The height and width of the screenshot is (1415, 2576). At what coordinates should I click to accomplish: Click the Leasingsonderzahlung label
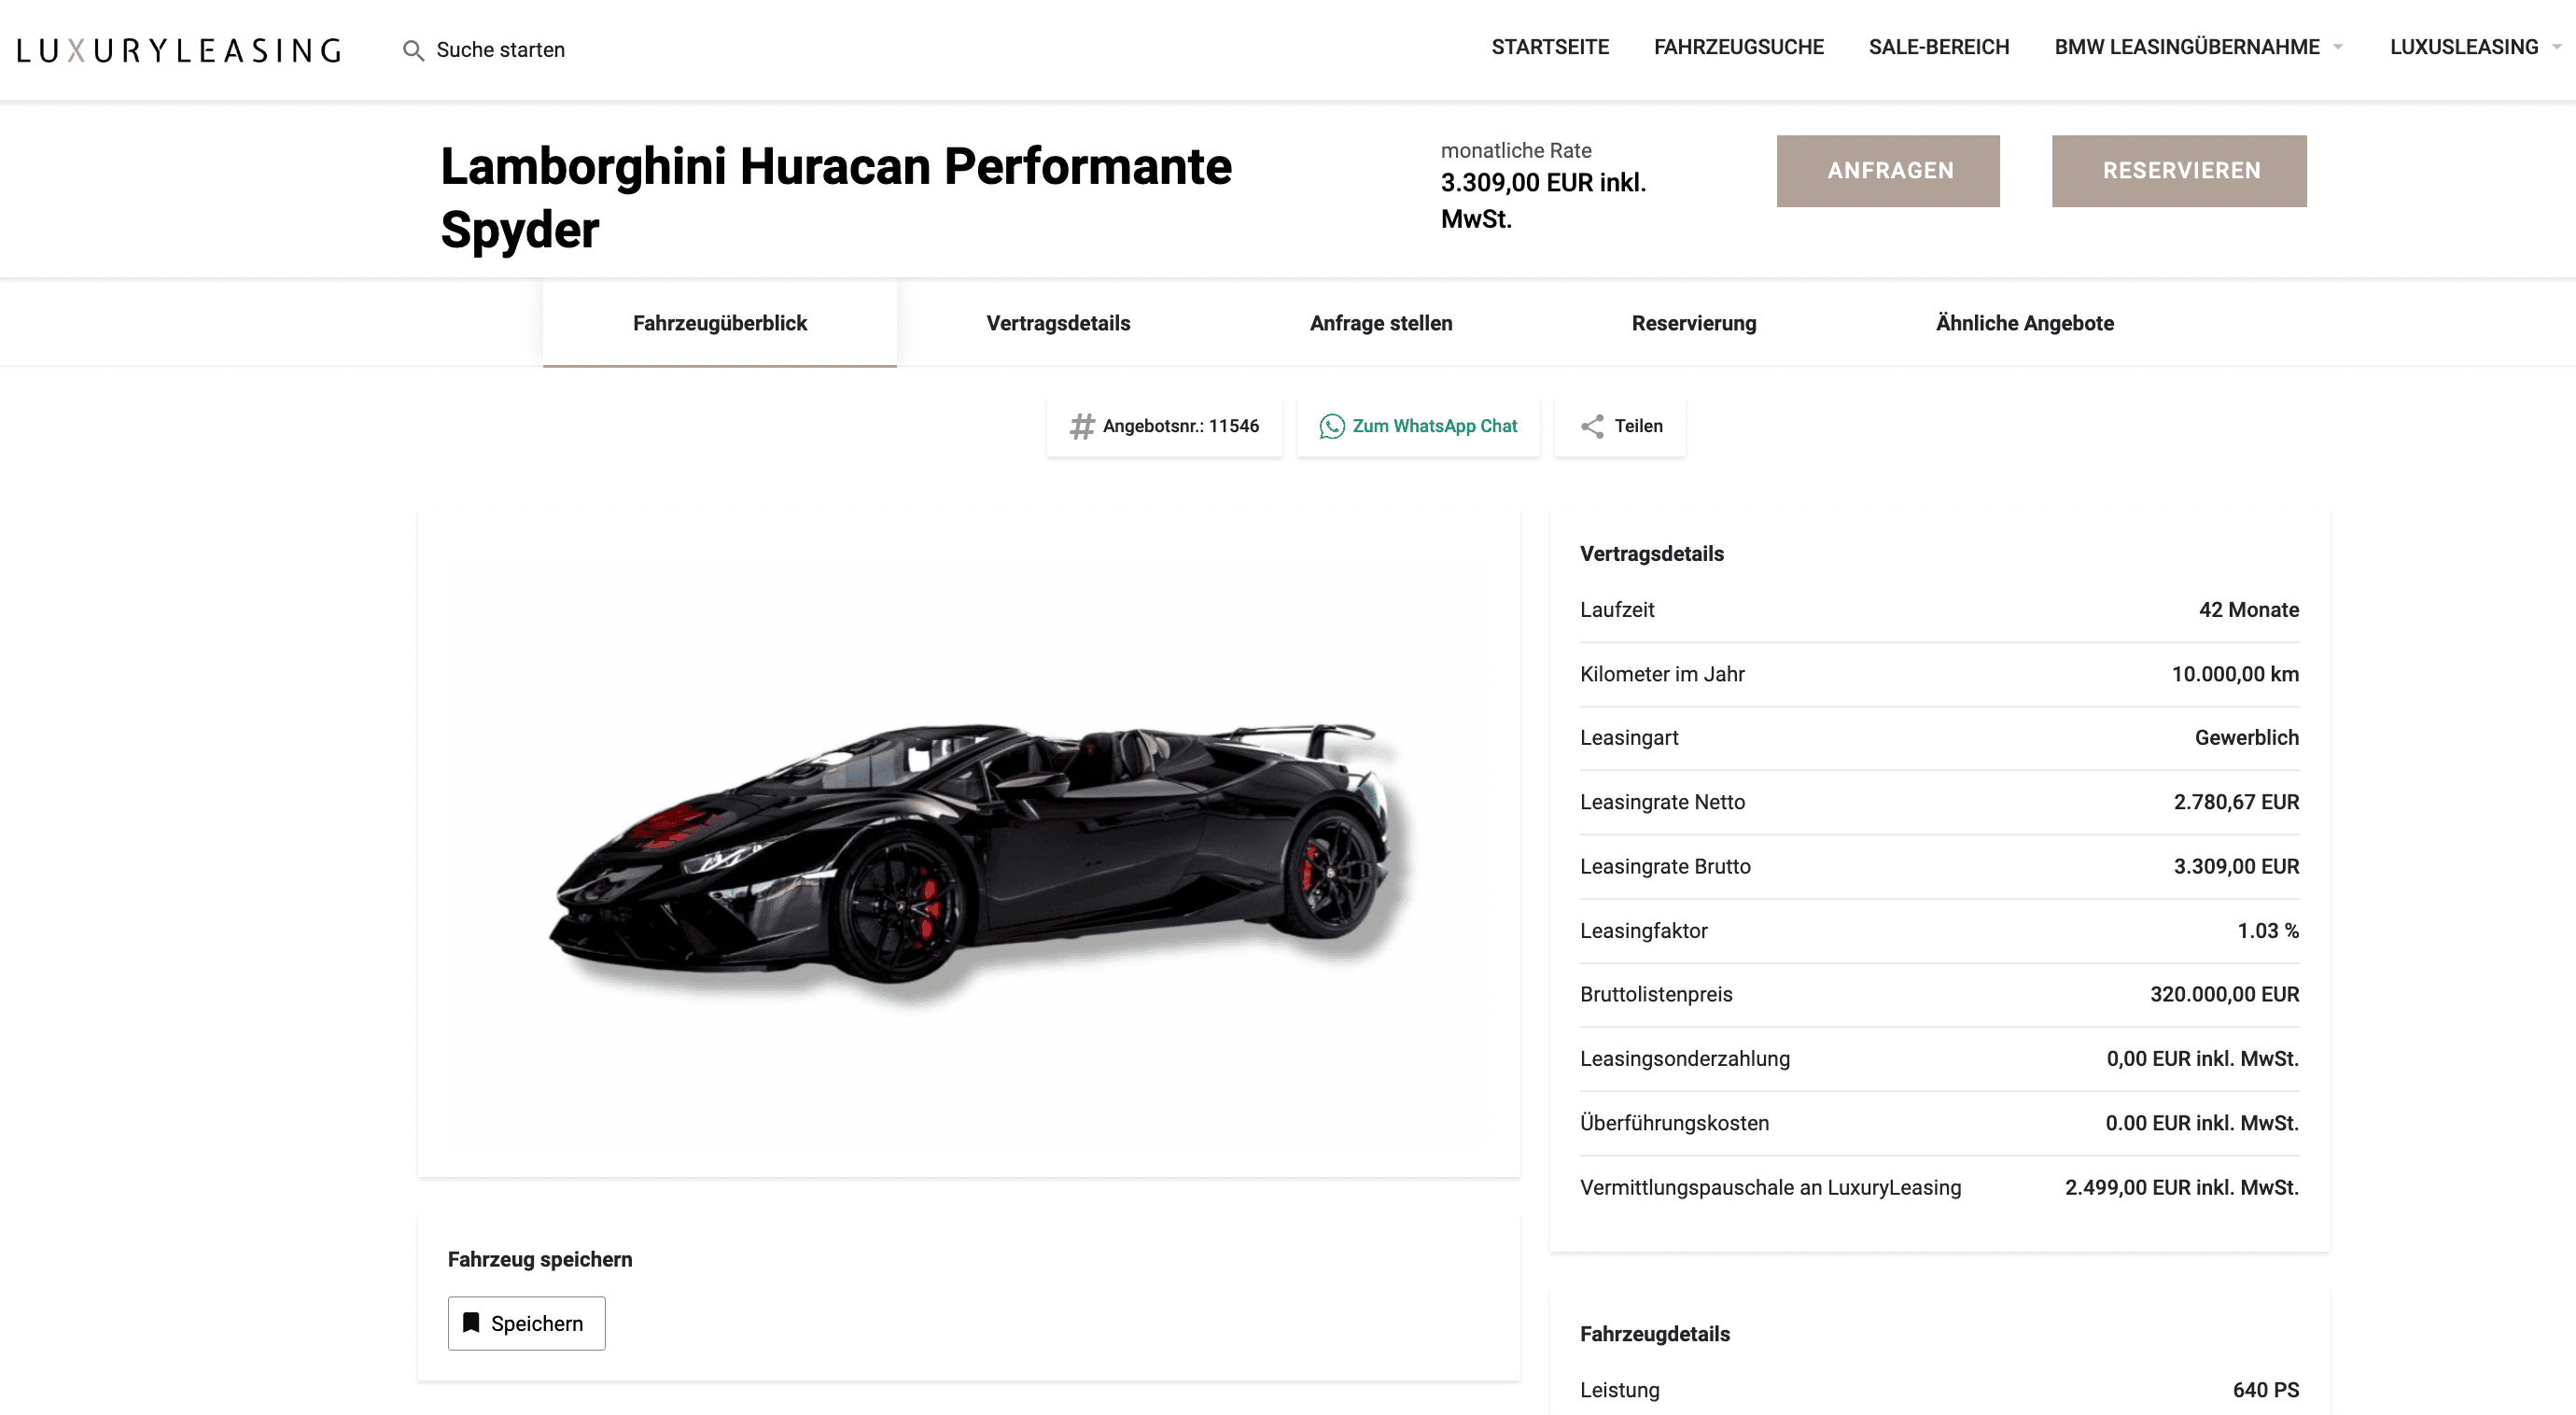point(1685,1059)
